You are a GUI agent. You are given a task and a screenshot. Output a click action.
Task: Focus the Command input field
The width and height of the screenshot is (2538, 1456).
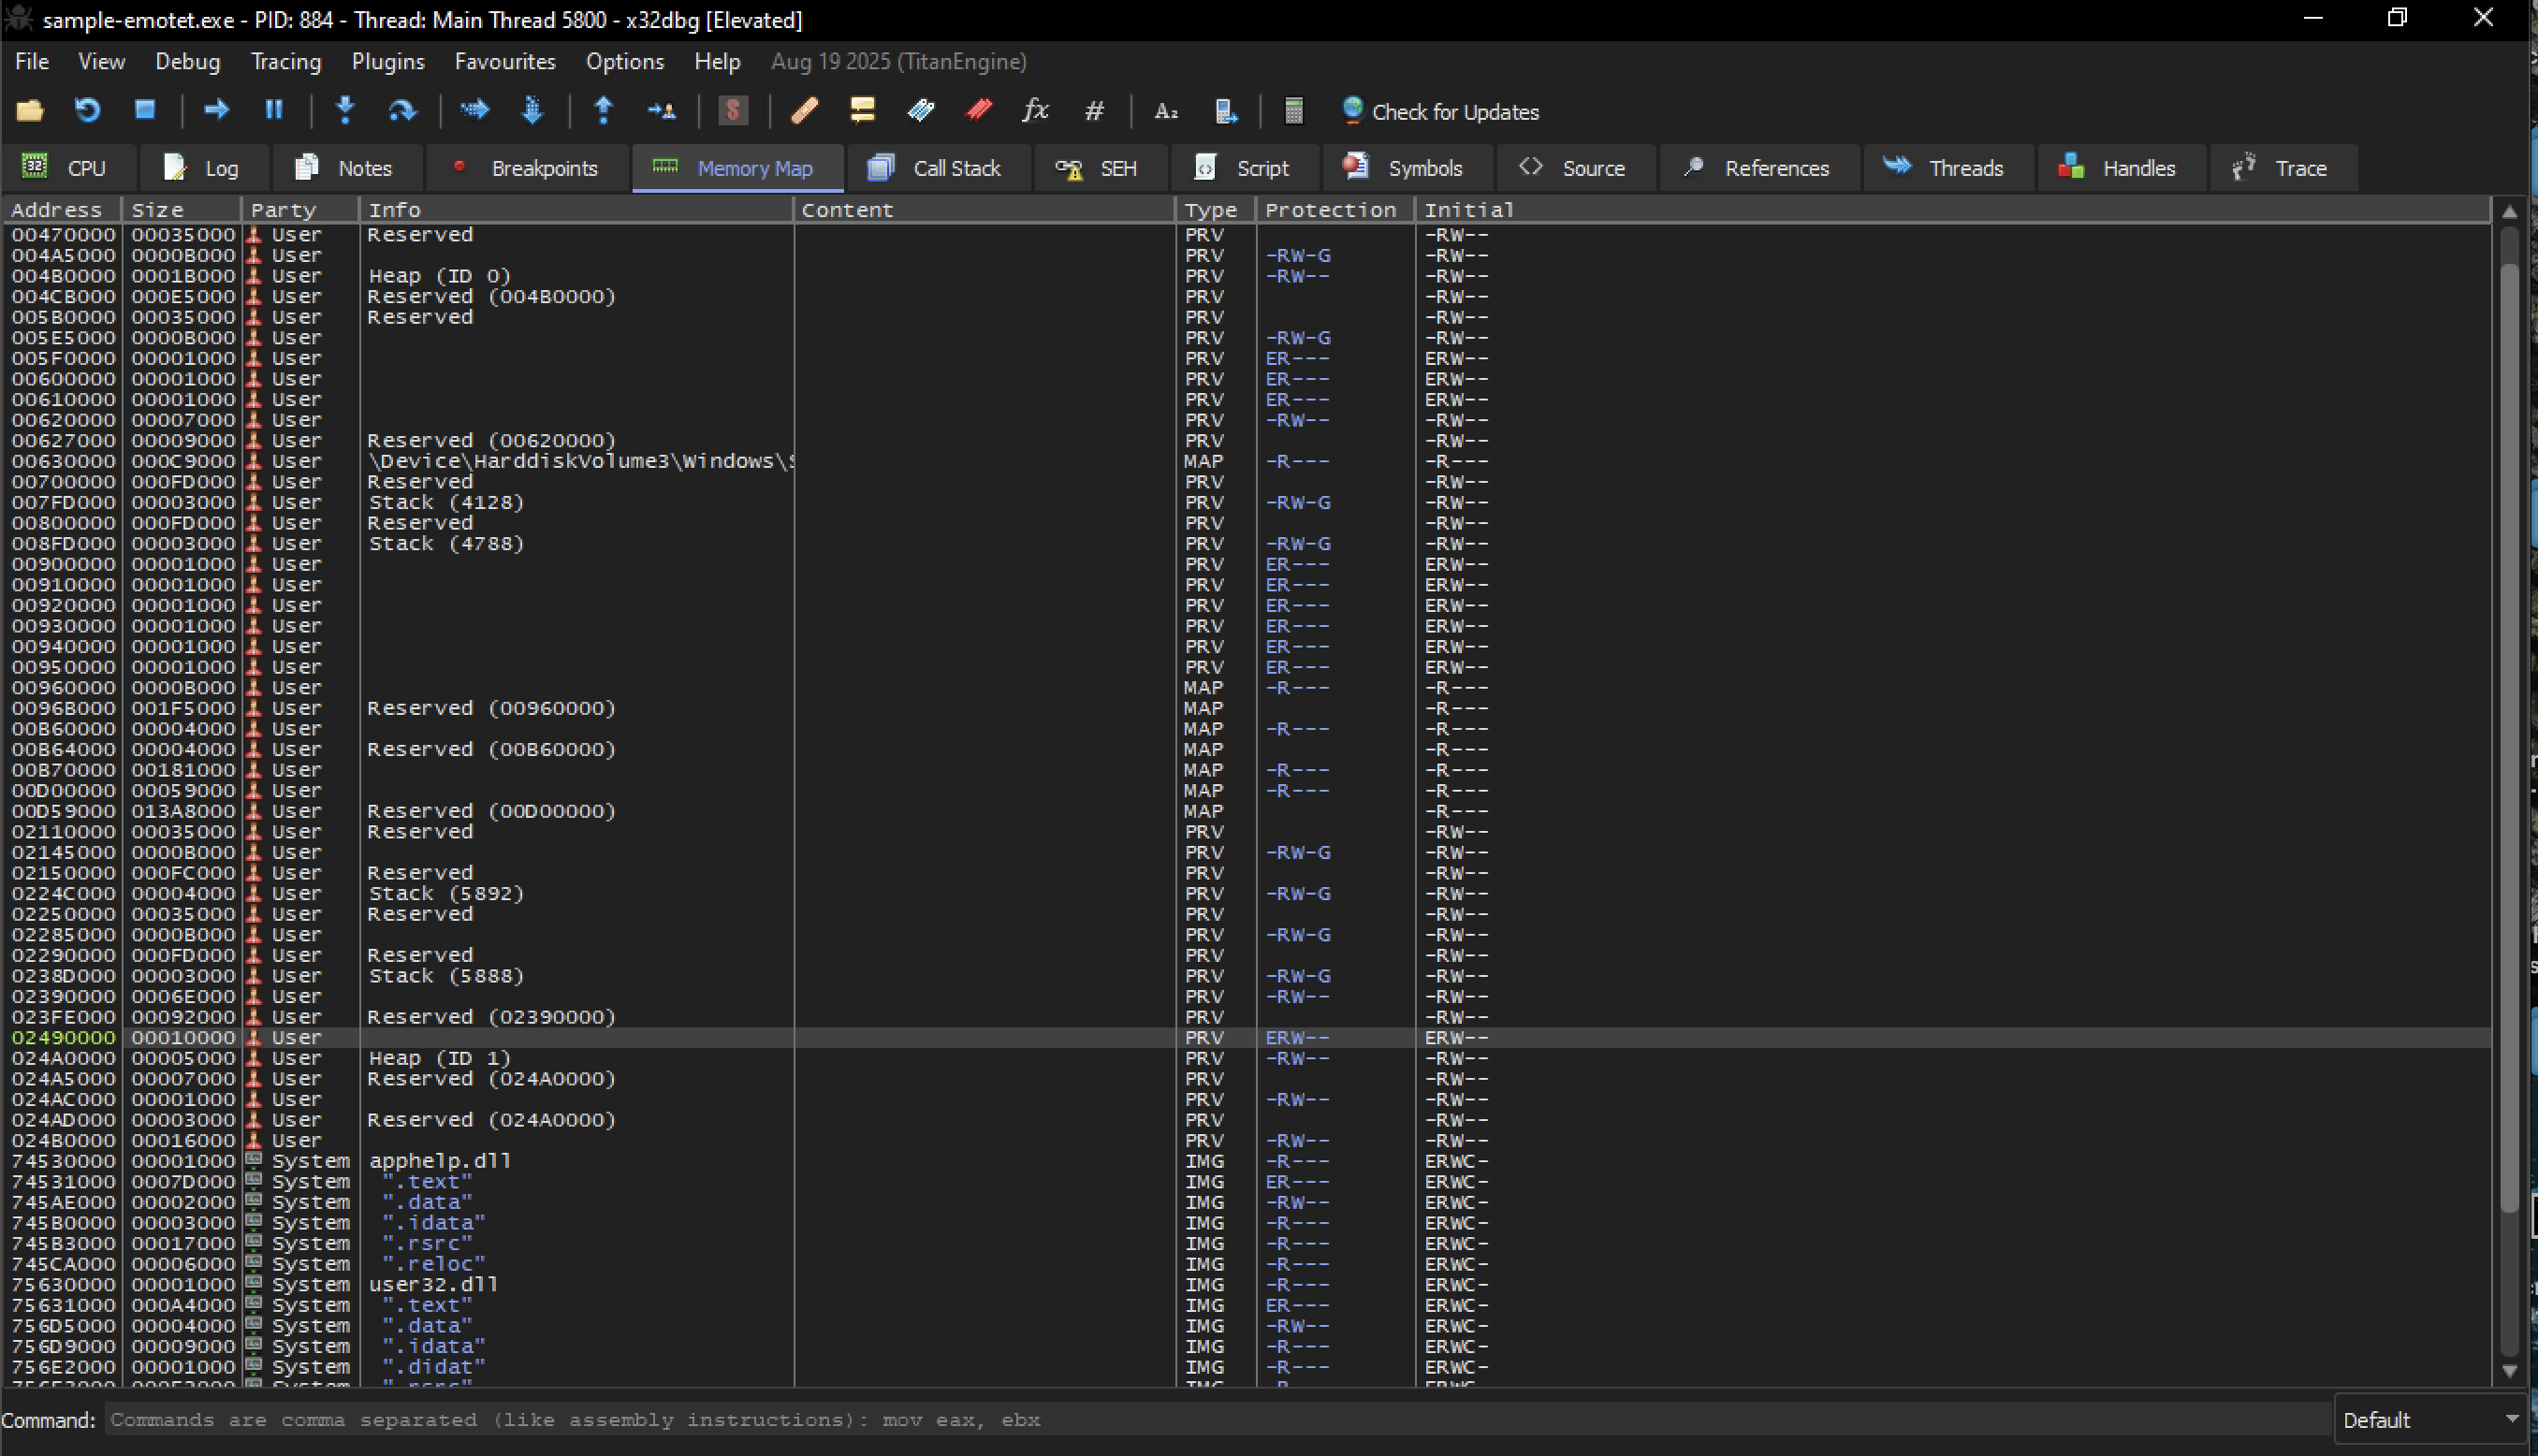1218,1420
